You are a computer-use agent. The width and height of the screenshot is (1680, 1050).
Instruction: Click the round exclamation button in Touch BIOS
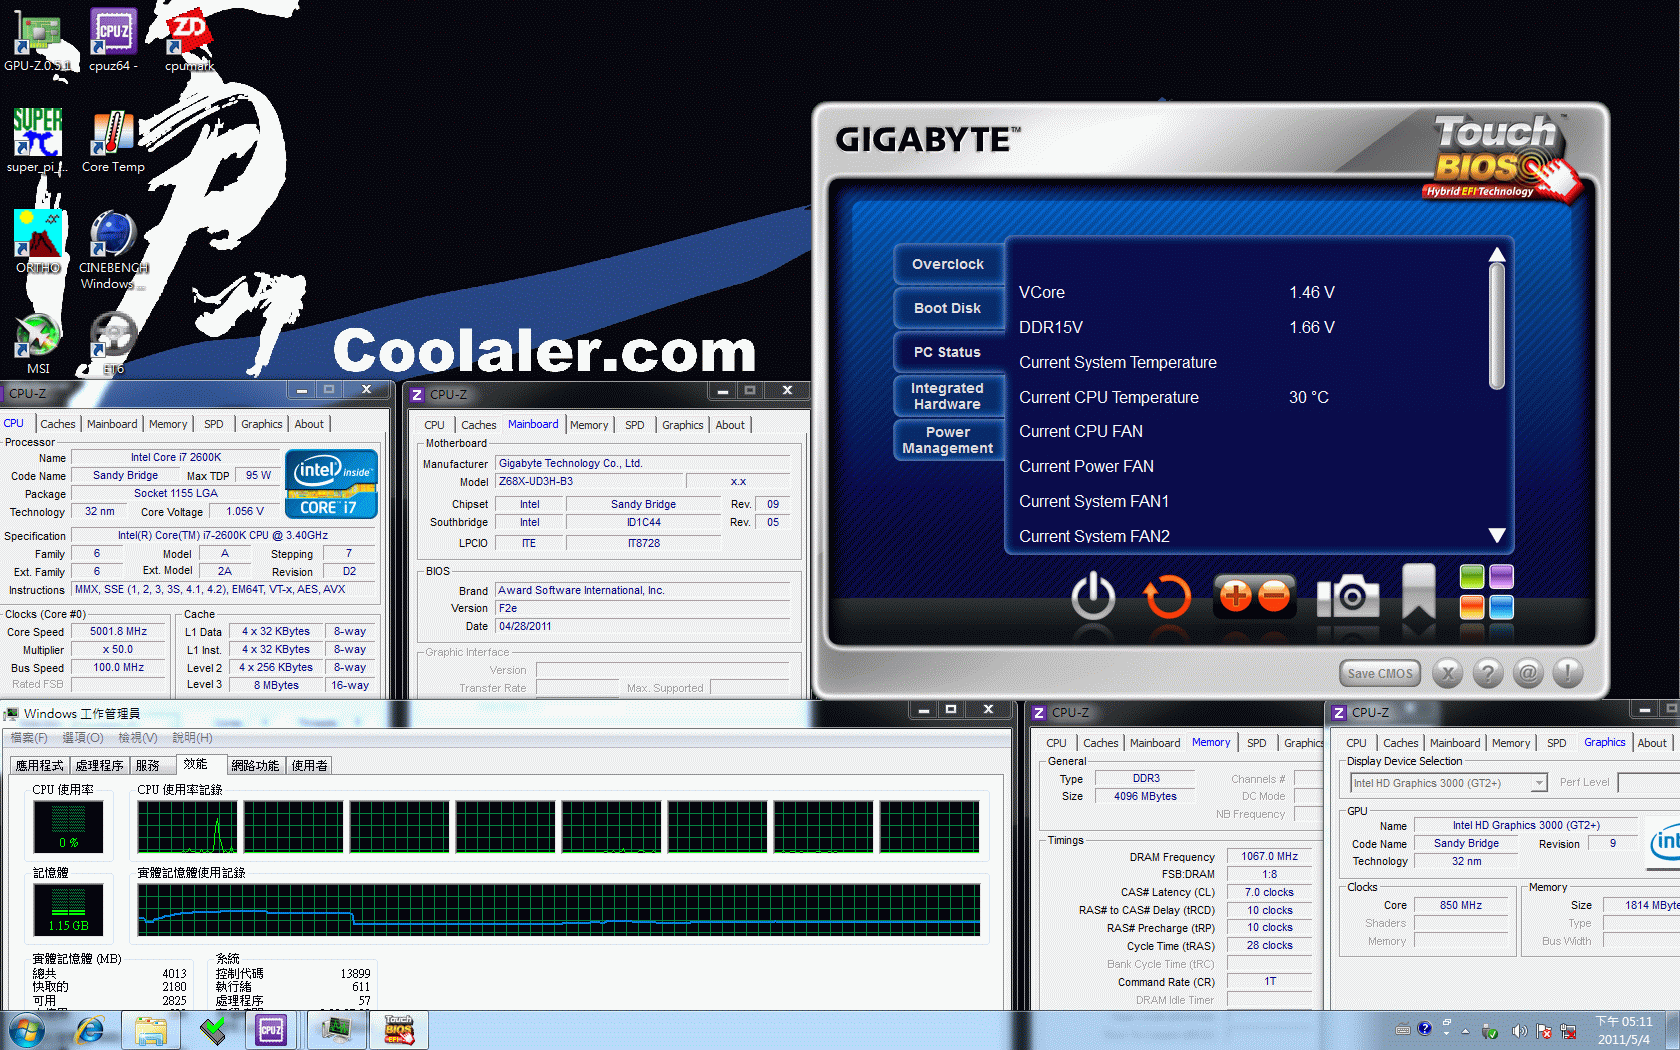pyautogui.click(x=1568, y=673)
